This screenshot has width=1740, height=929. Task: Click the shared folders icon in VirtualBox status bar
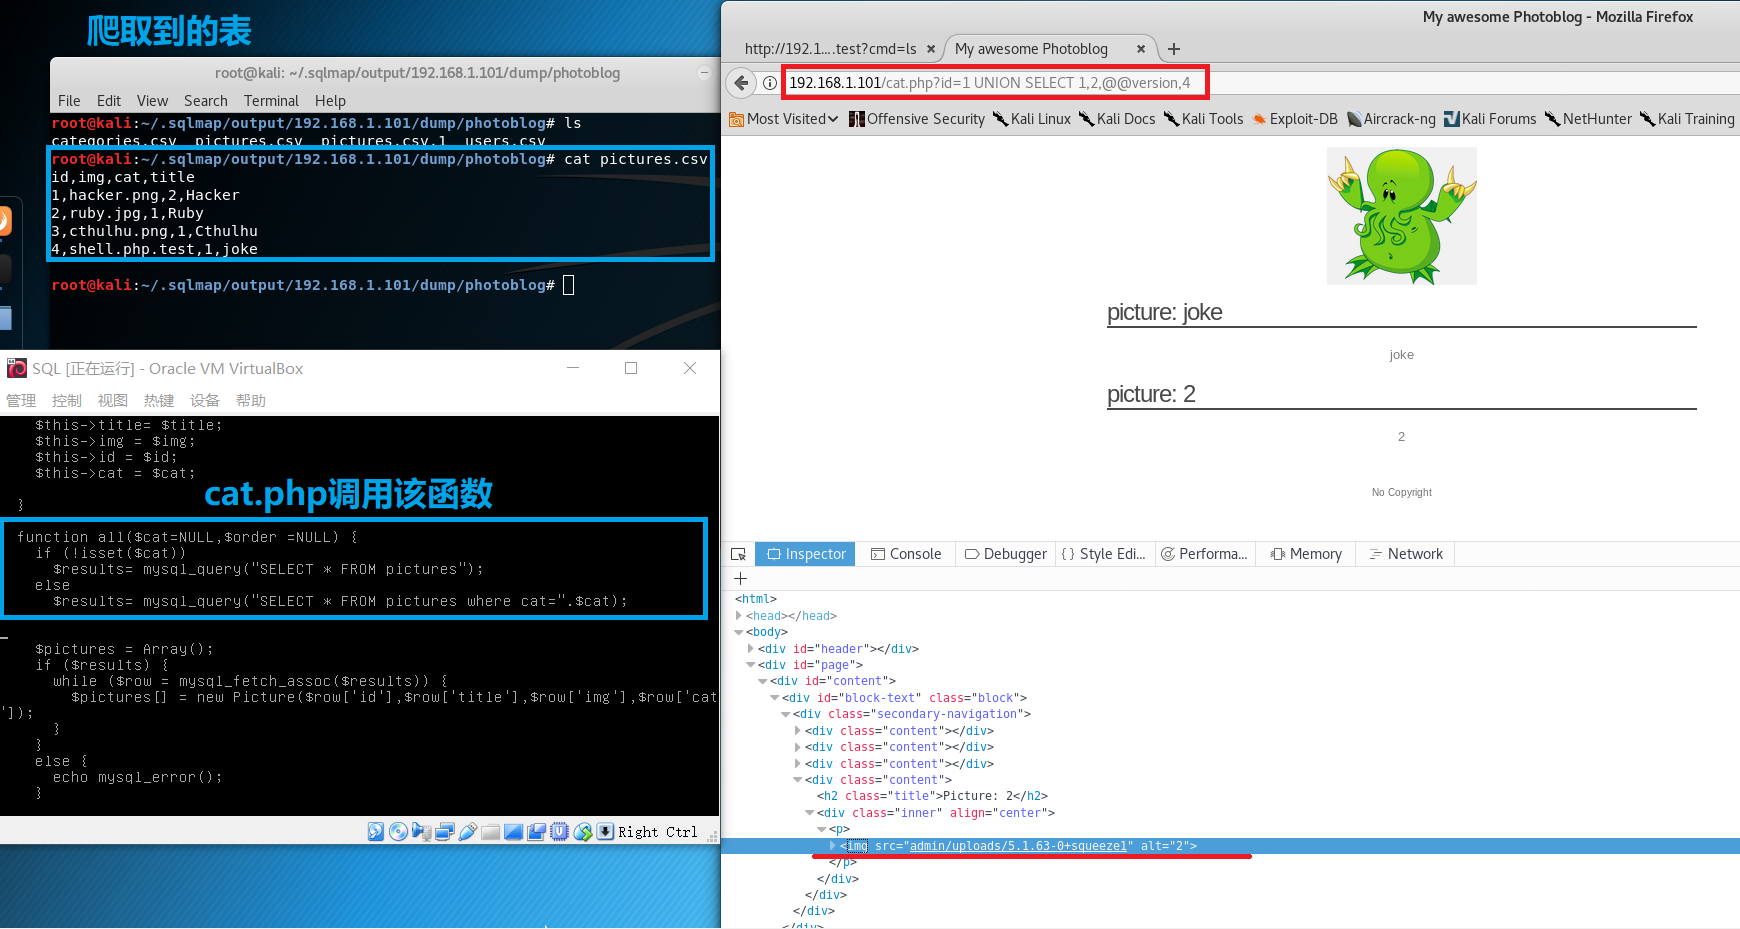tap(490, 832)
